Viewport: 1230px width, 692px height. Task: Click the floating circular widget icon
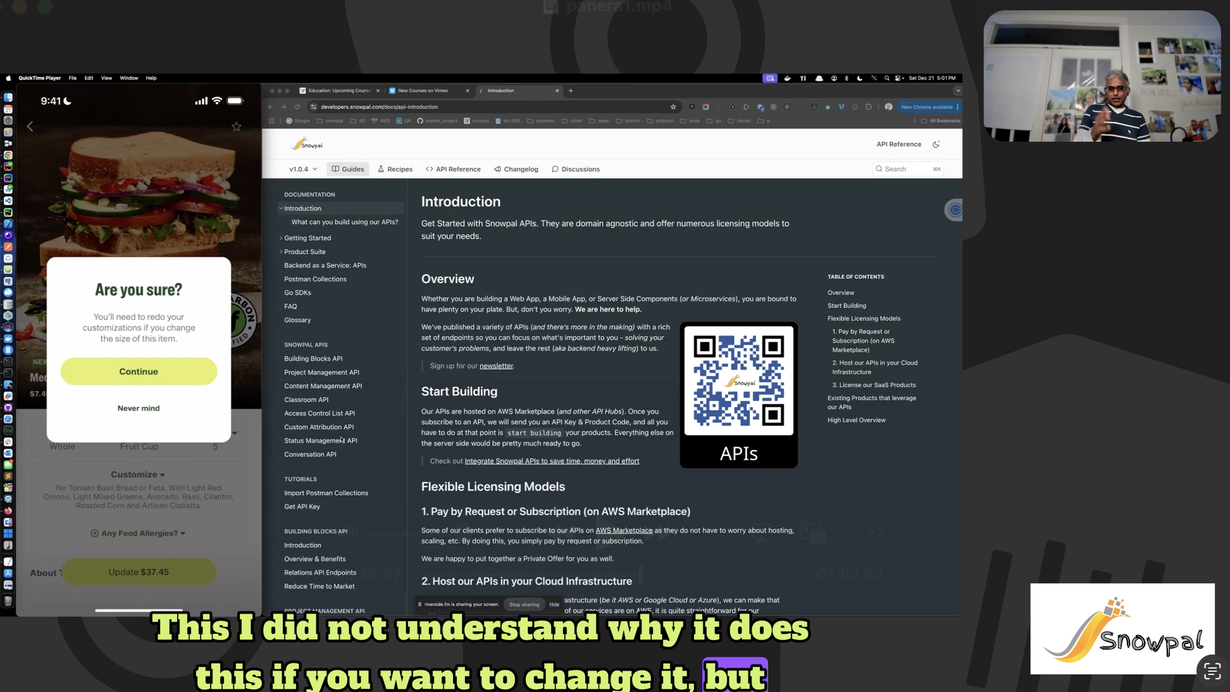pyautogui.click(x=954, y=210)
